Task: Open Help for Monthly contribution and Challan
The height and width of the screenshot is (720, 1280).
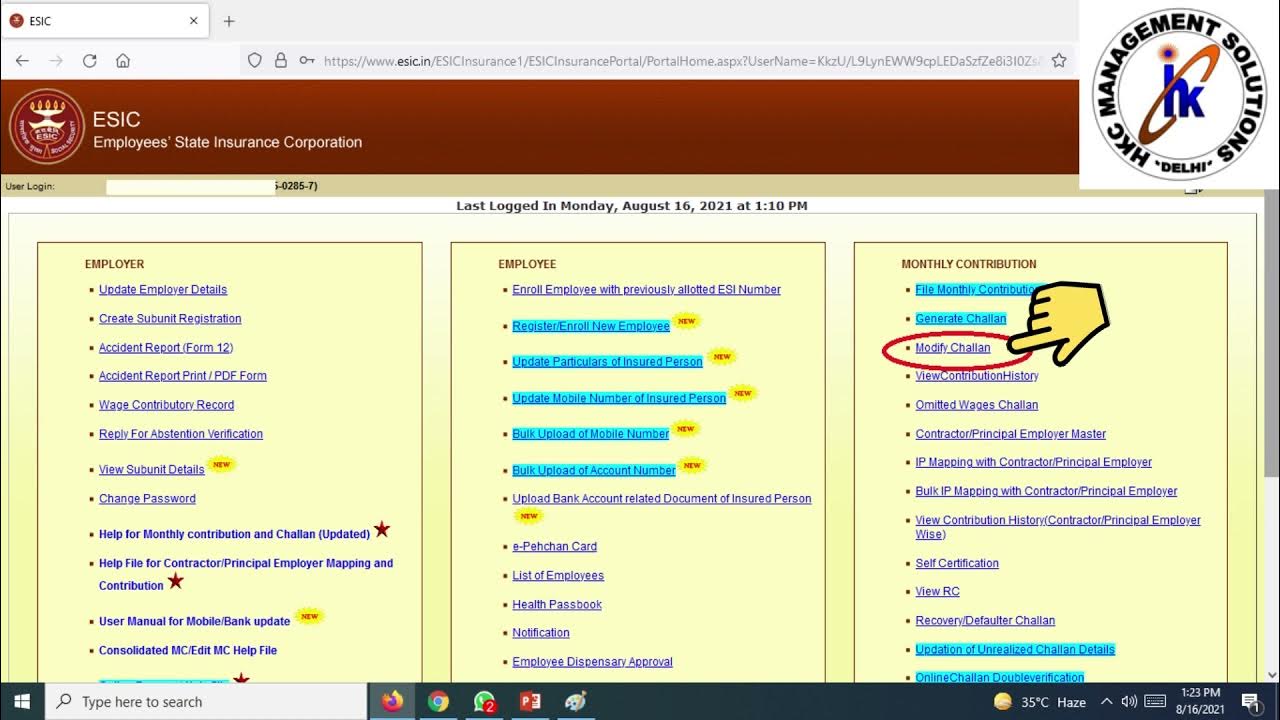Action: [x=234, y=535]
